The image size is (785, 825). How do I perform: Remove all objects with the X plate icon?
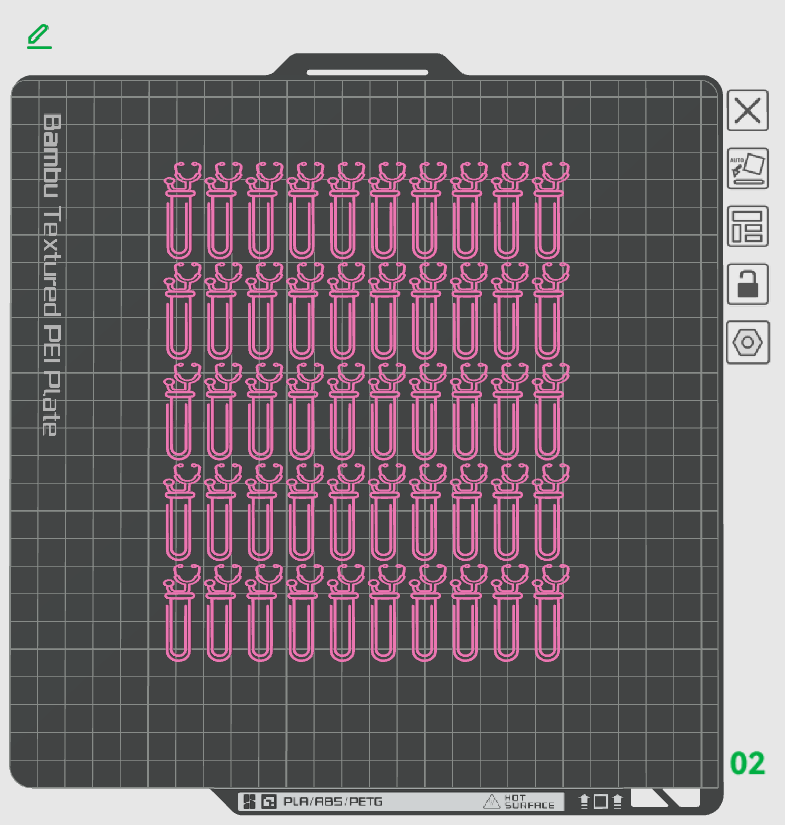[x=748, y=110]
